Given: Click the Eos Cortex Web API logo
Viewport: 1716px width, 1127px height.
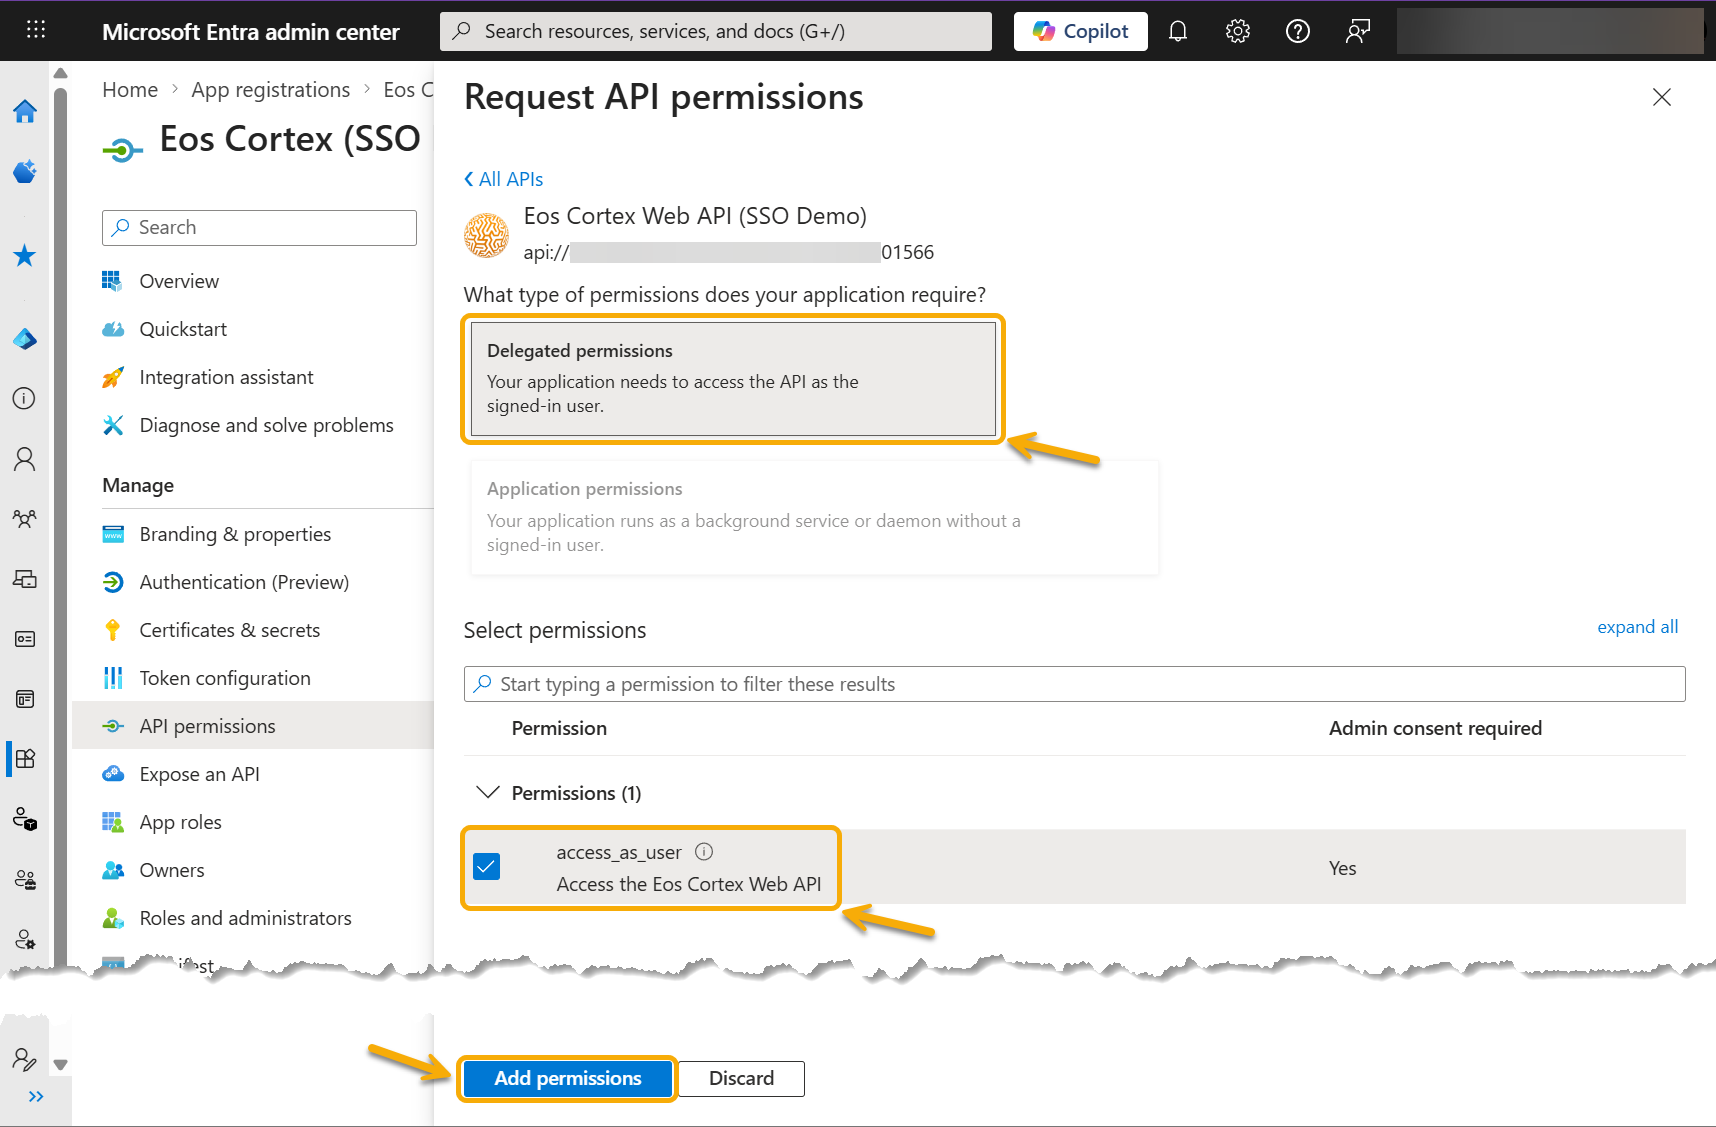Looking at the screenshot, I should point(487,235).
